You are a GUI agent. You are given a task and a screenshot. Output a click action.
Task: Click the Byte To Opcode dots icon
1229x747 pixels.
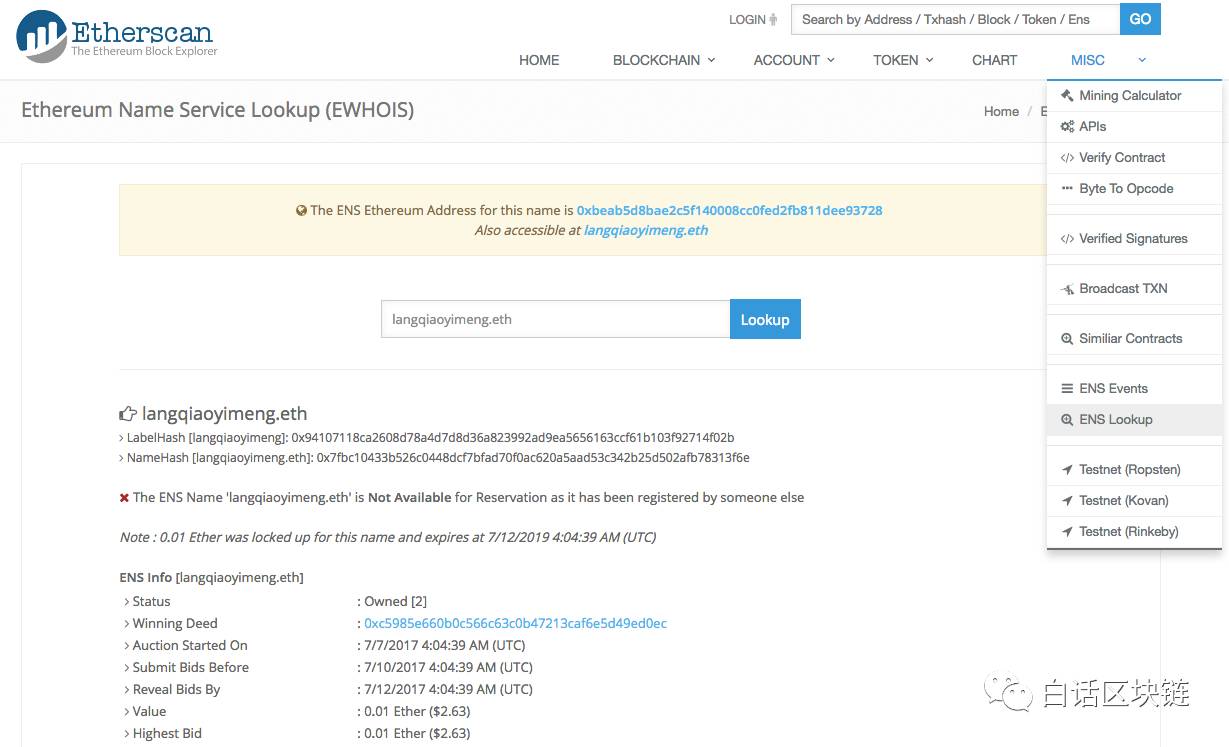point(1067,189)
